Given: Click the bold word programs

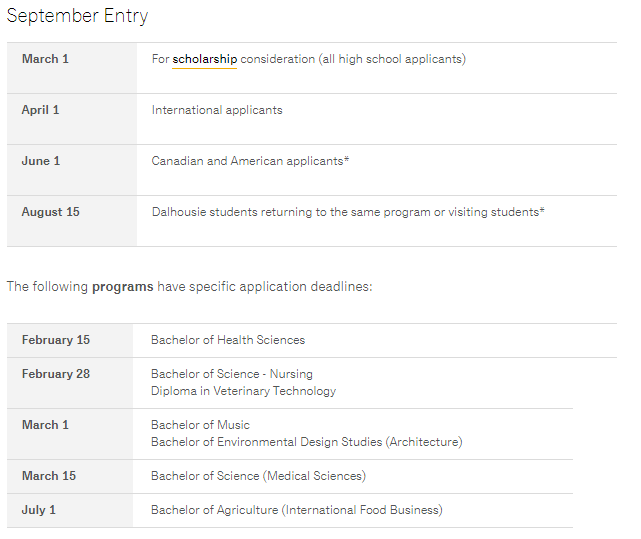Looking at the screenshot, I should coord(123,287).
